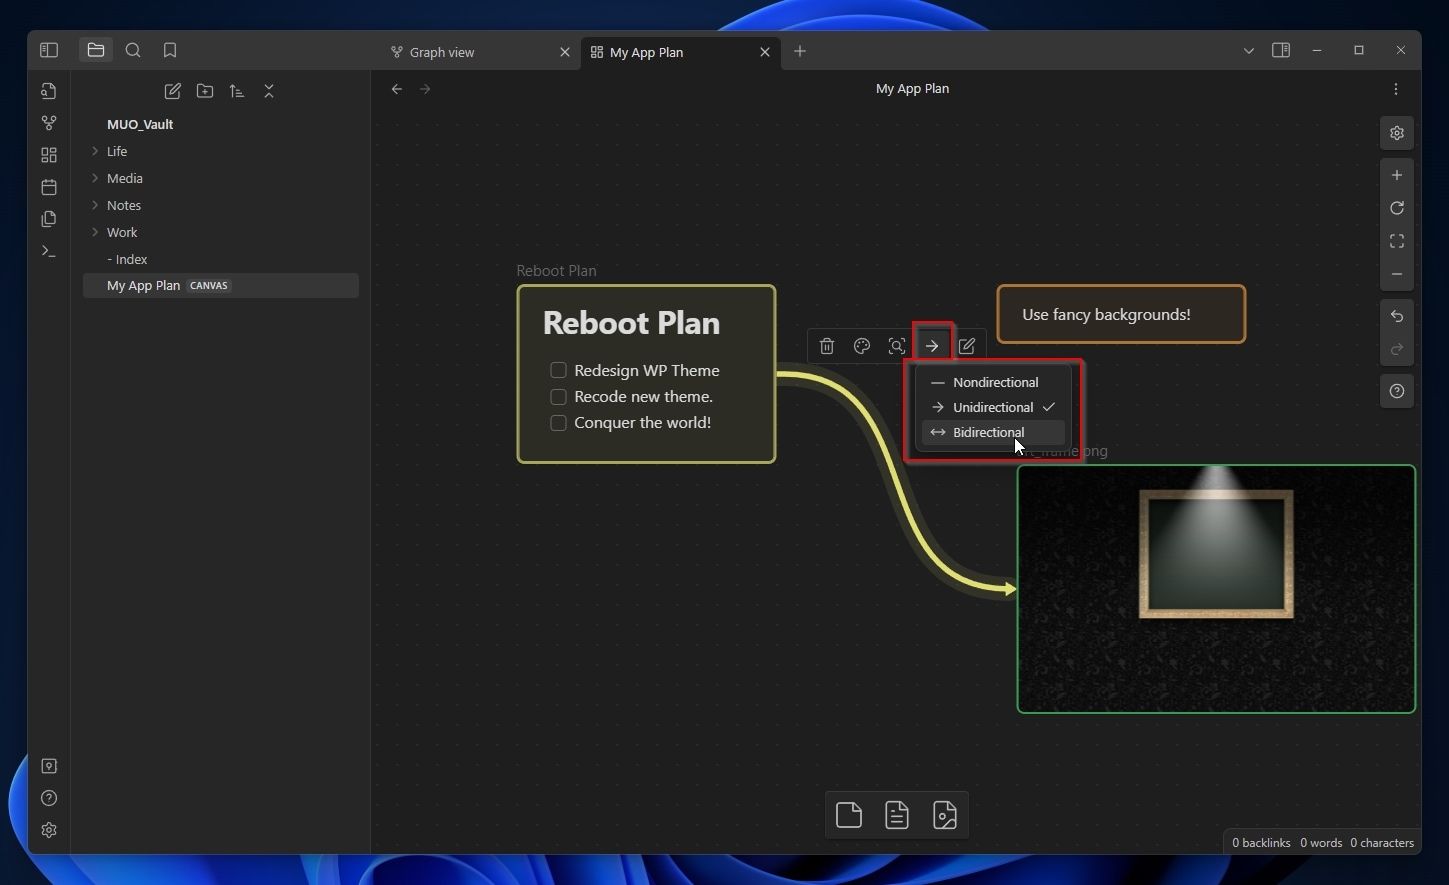Zoom in on the canvas

tap(1397, 175)
